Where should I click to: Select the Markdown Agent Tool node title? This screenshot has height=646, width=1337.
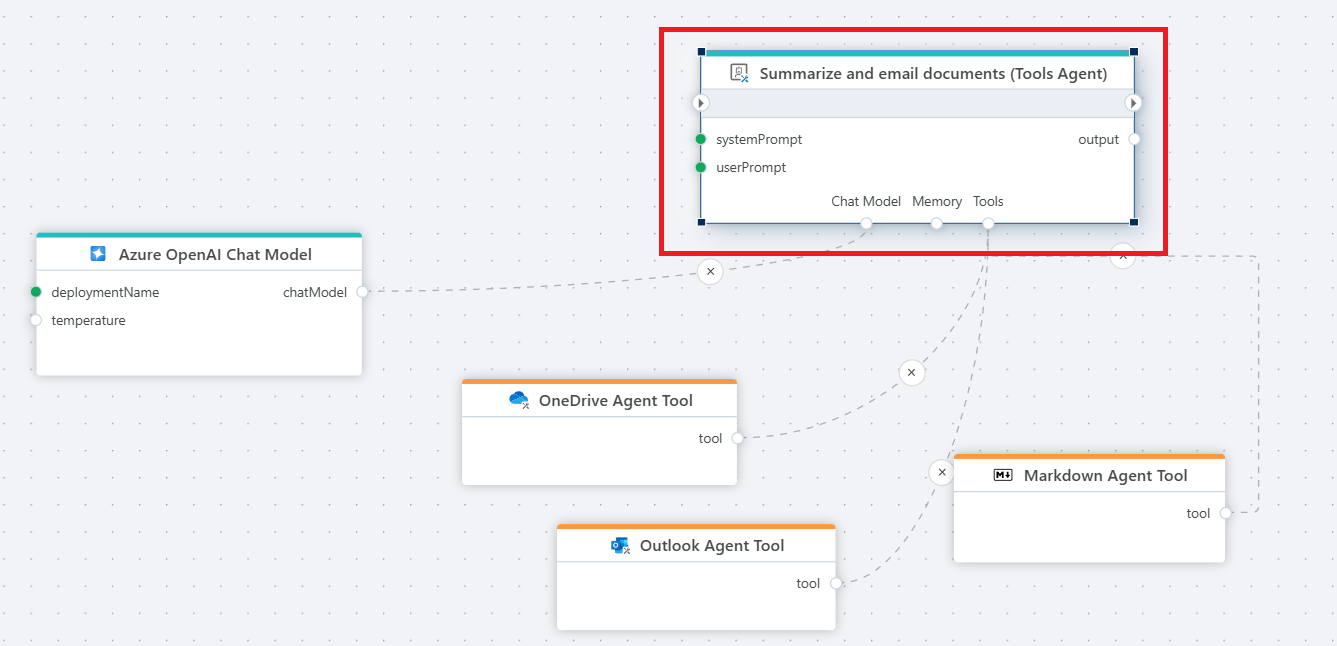pos(1105,475)
